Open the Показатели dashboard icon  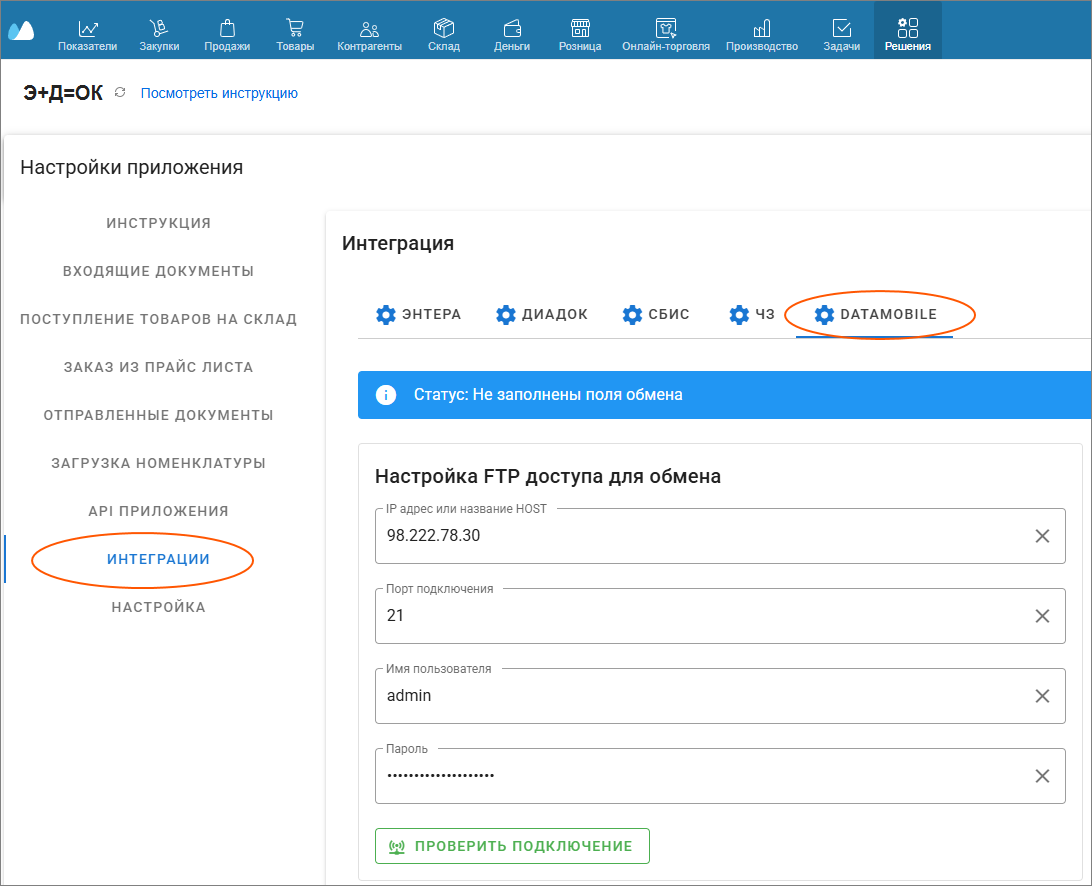87,30
